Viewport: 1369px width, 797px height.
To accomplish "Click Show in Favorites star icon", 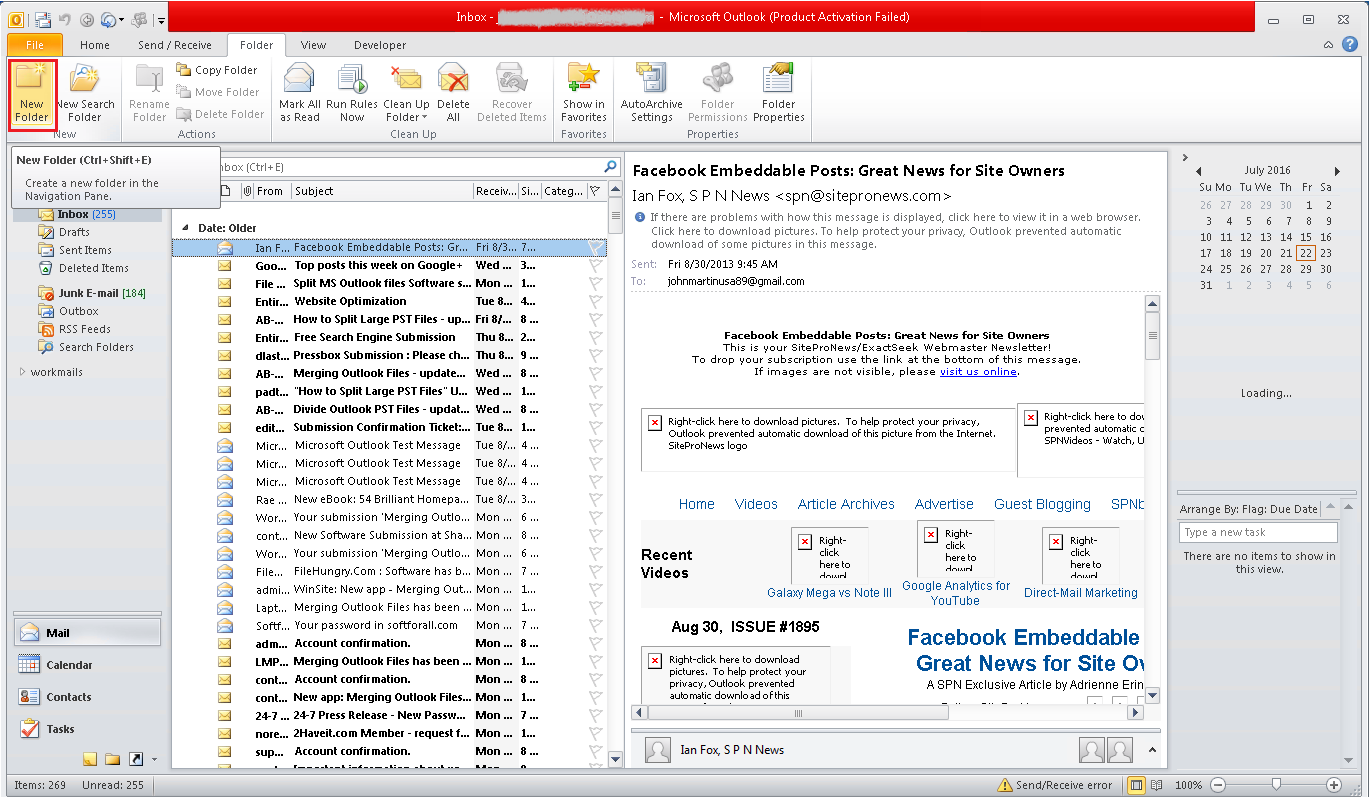I will 584,94.
